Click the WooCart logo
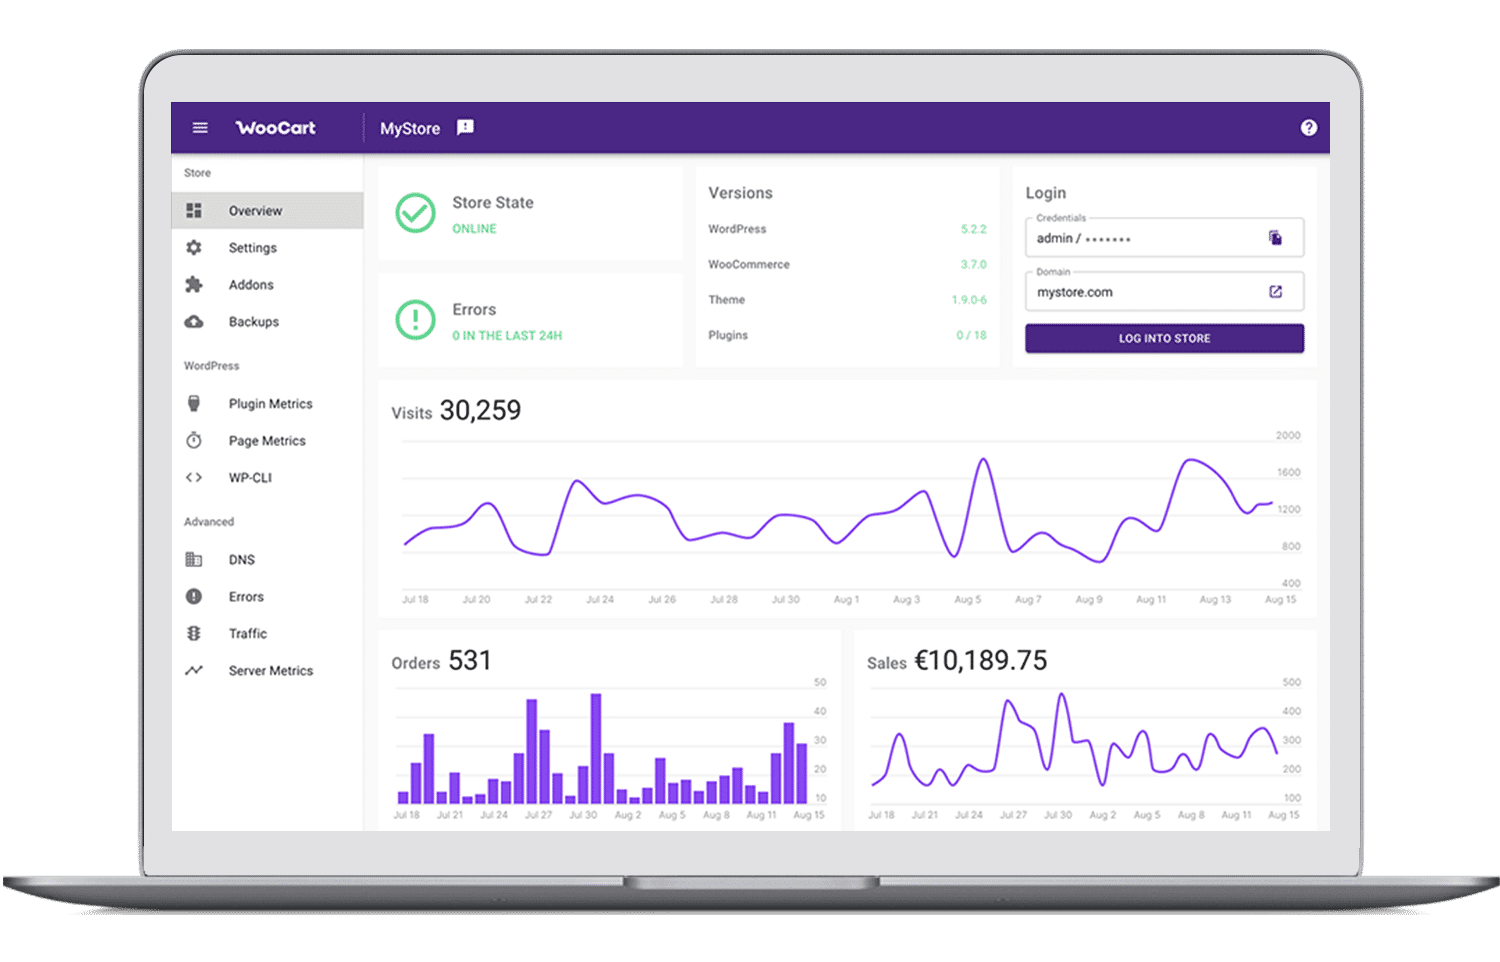 (x=276, y=128)
